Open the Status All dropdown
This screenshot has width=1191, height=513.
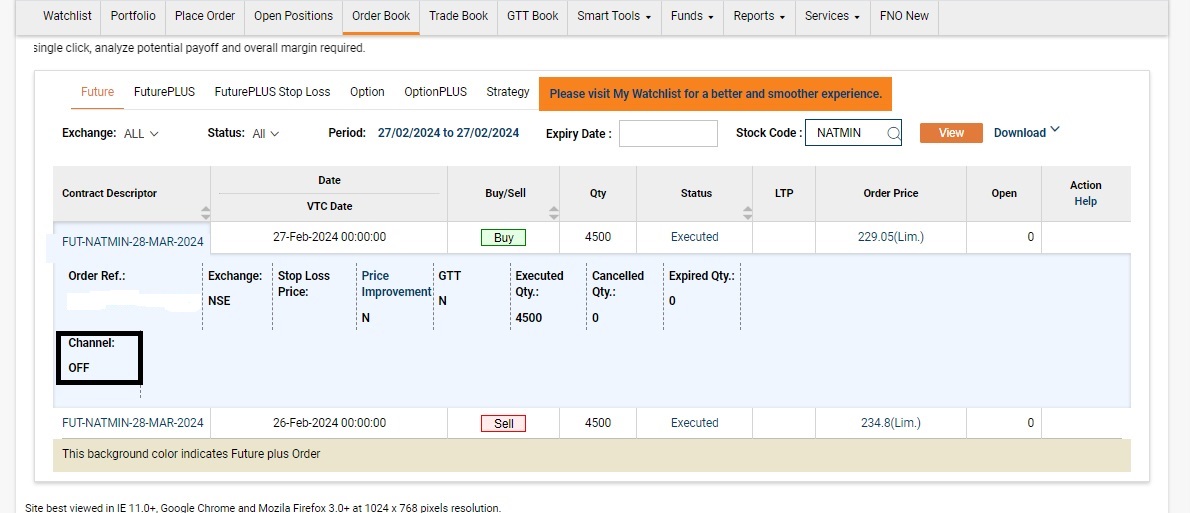[x=266, y=134]
